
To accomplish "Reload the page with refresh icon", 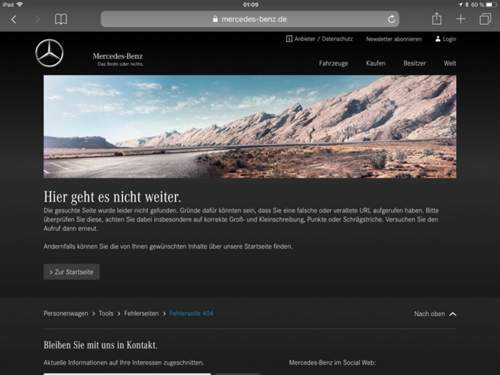I will (x=391, y=19).
